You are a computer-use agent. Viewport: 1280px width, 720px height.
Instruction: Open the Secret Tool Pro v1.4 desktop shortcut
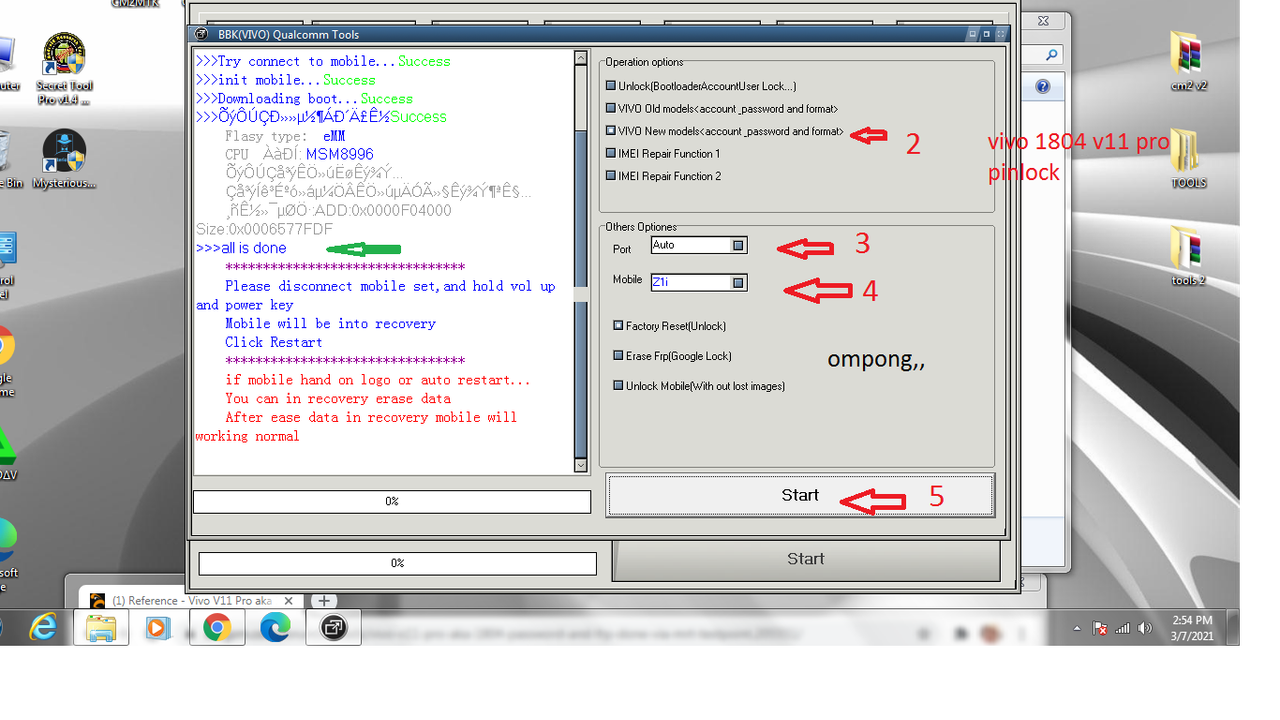[64, 70]
